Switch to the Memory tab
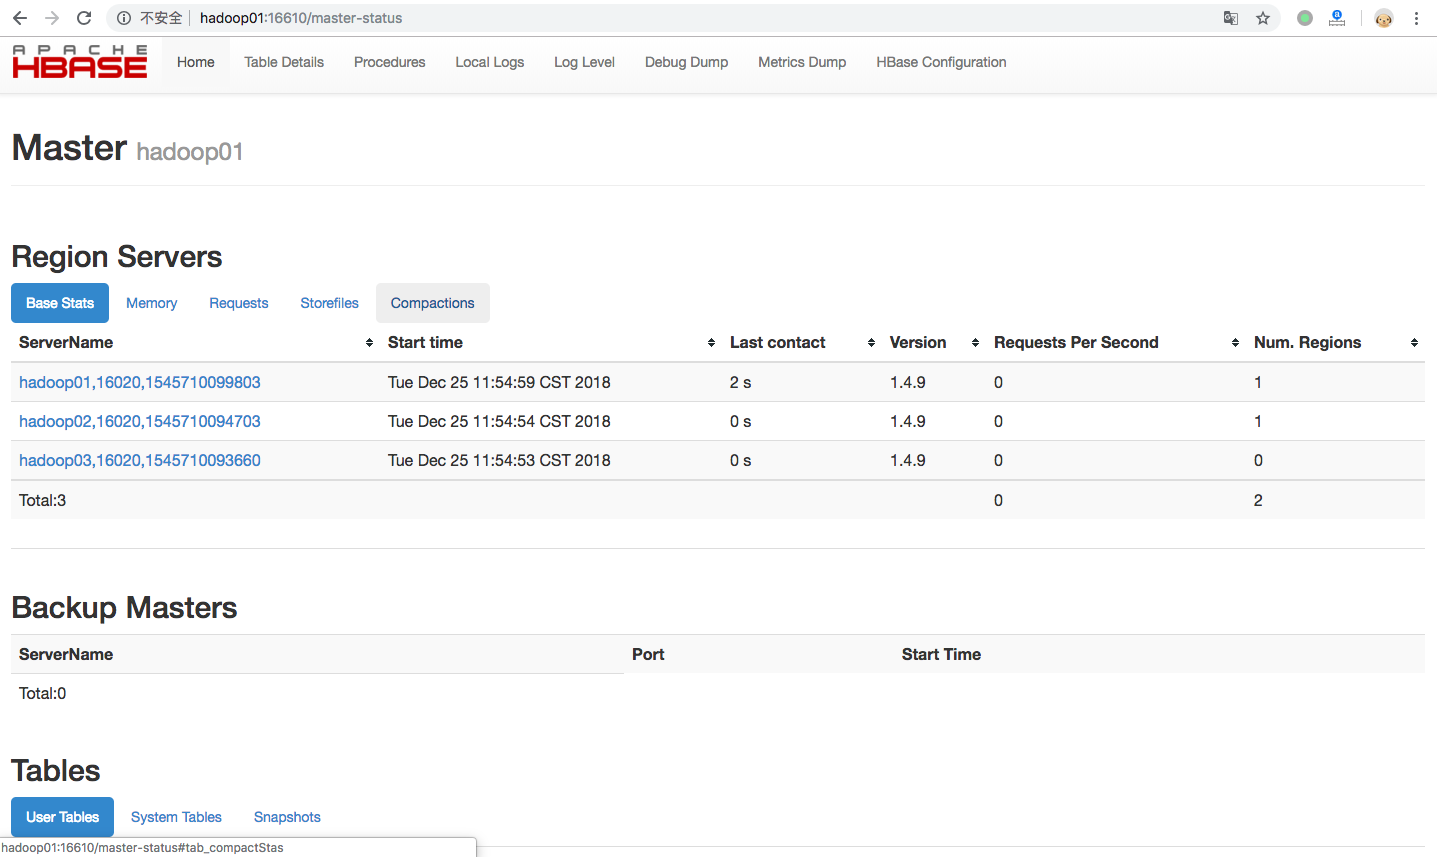The height and width of the screenshot is (857, 1437). (x=152, y=303)
